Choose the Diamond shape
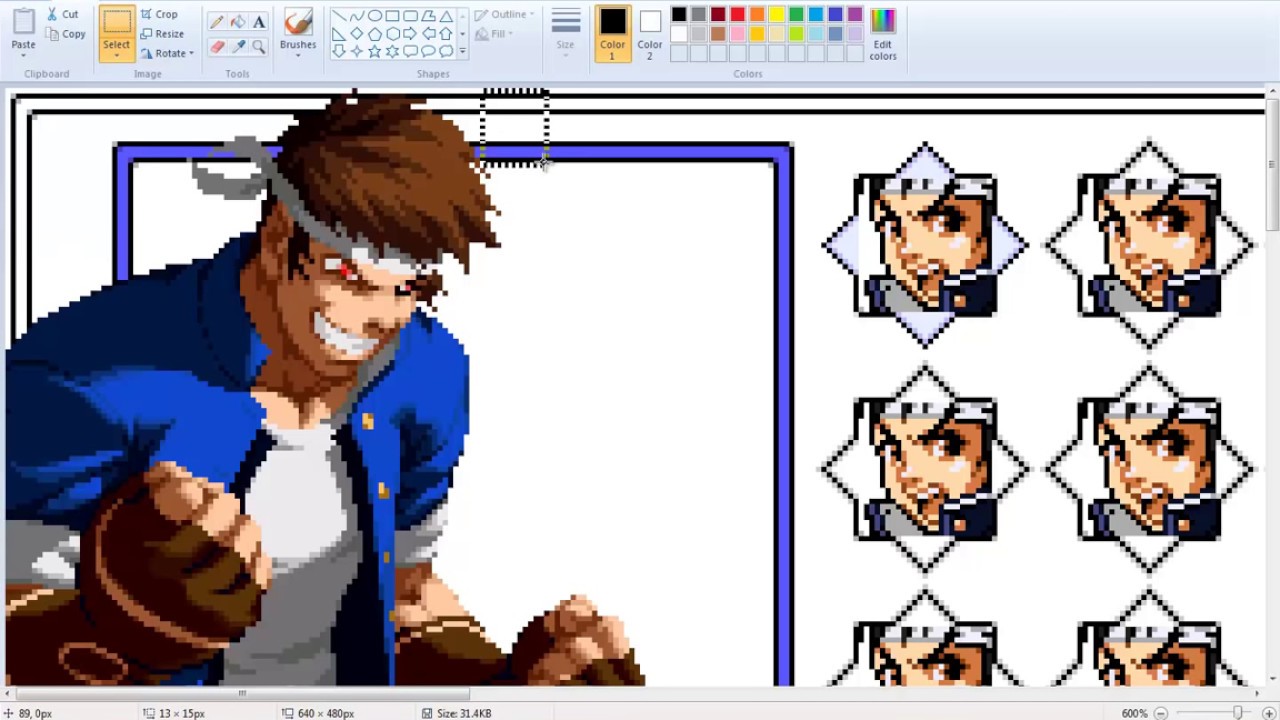Screen dimensions: 1280x720 (357, 34)
